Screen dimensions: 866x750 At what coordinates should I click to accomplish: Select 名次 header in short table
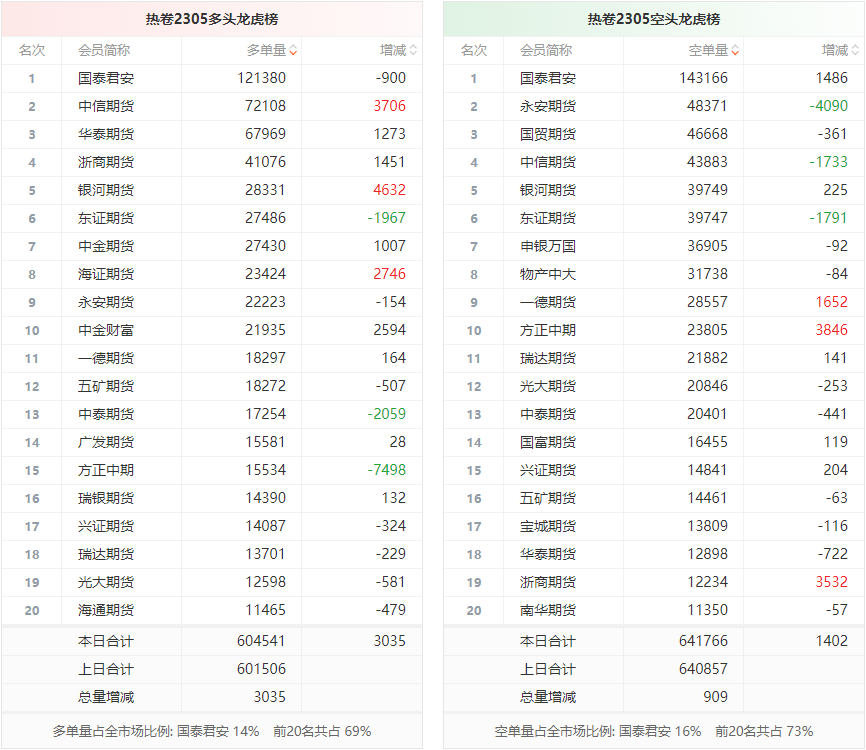pos(473,50)
